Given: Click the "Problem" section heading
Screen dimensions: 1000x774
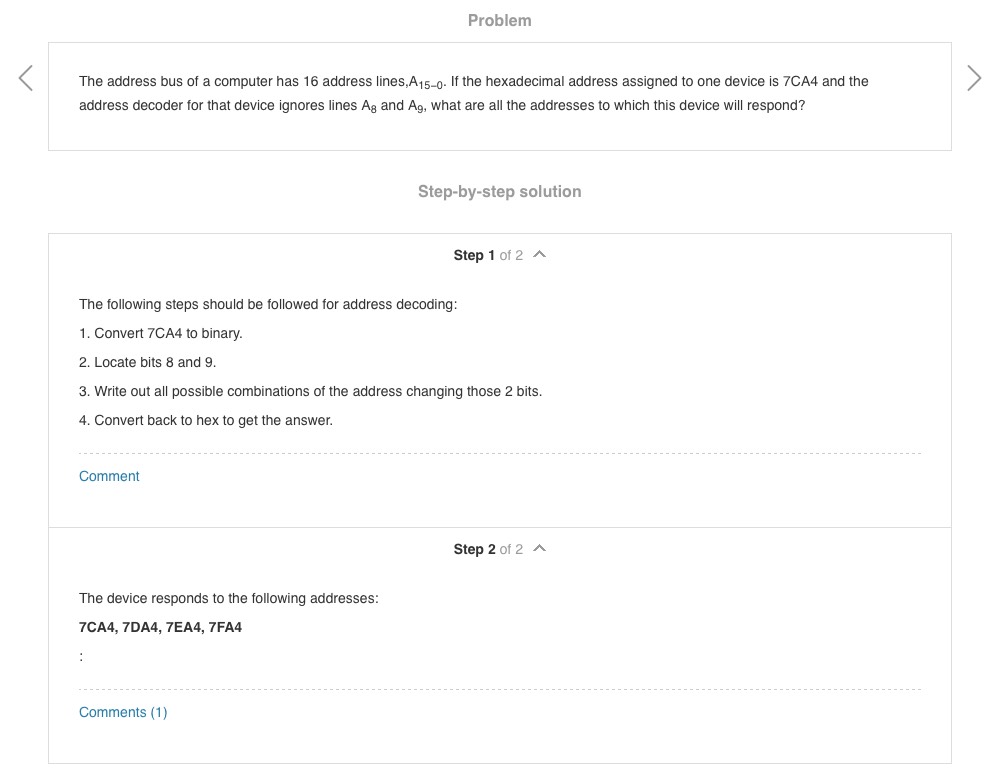Looking at the screenshot, I should [x=499, y=20].
